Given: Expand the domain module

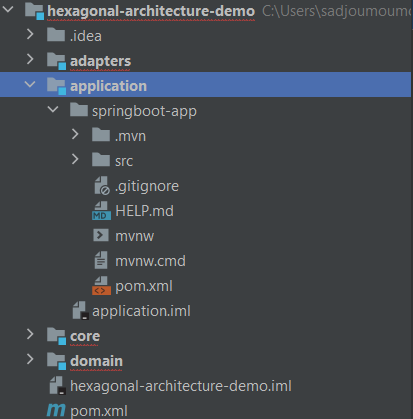Looking at the screenshot, I should click(30, 359).
